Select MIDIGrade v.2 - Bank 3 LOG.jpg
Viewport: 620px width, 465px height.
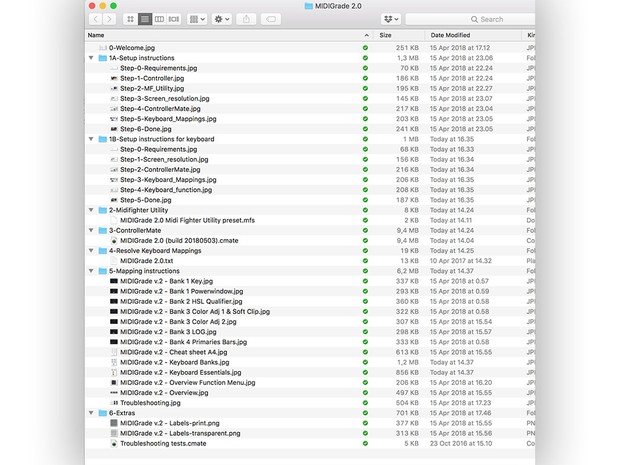click(x=168, y=332)
